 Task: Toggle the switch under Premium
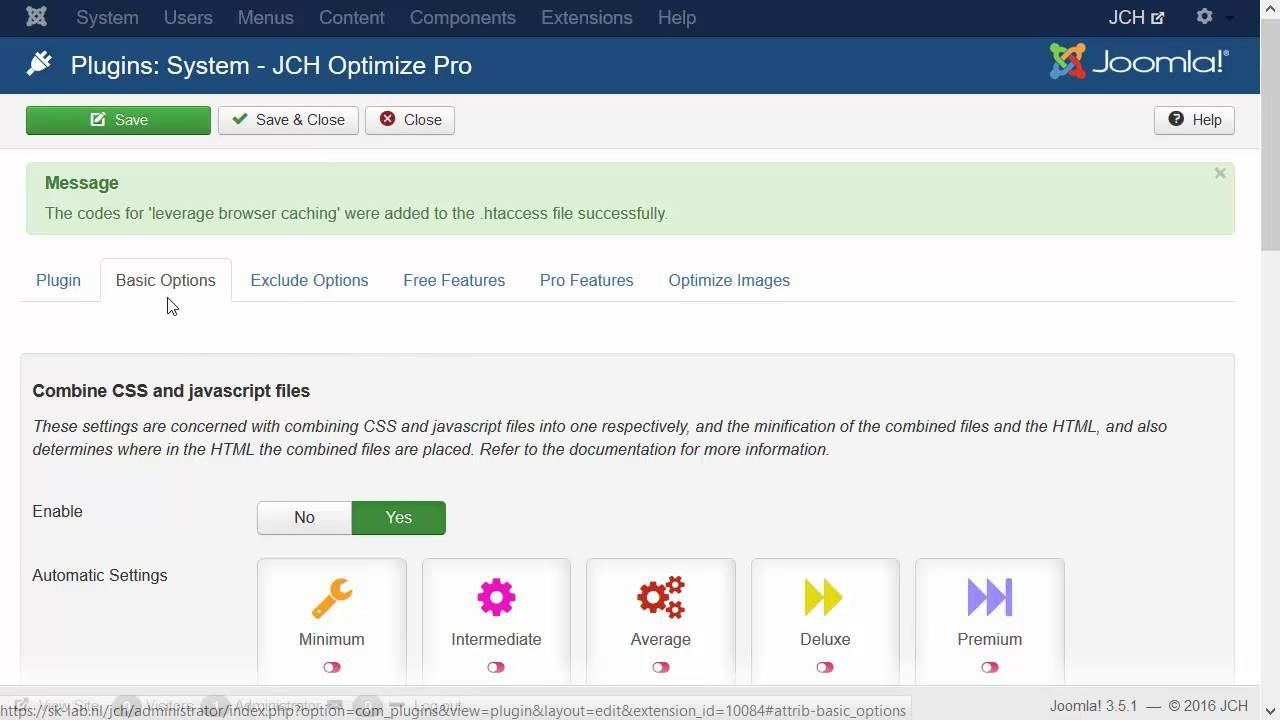990,667
